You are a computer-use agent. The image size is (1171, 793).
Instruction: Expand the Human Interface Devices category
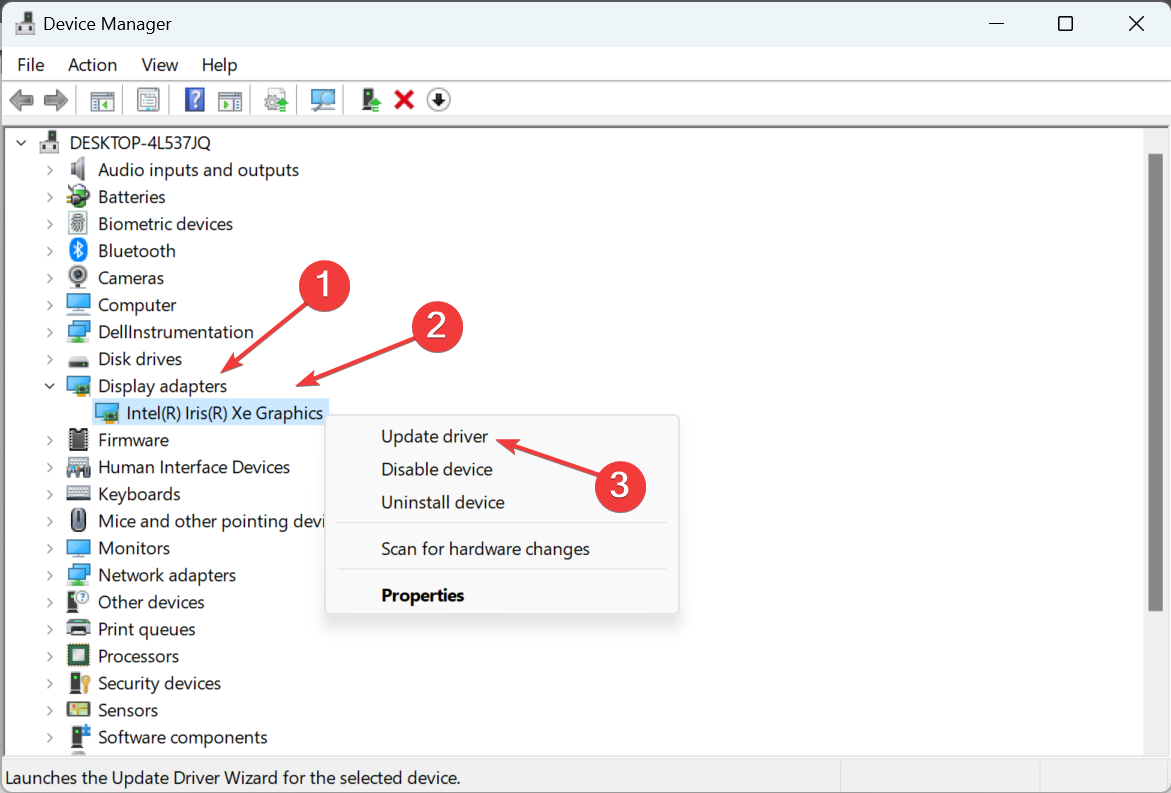click(x=49, y=467)
